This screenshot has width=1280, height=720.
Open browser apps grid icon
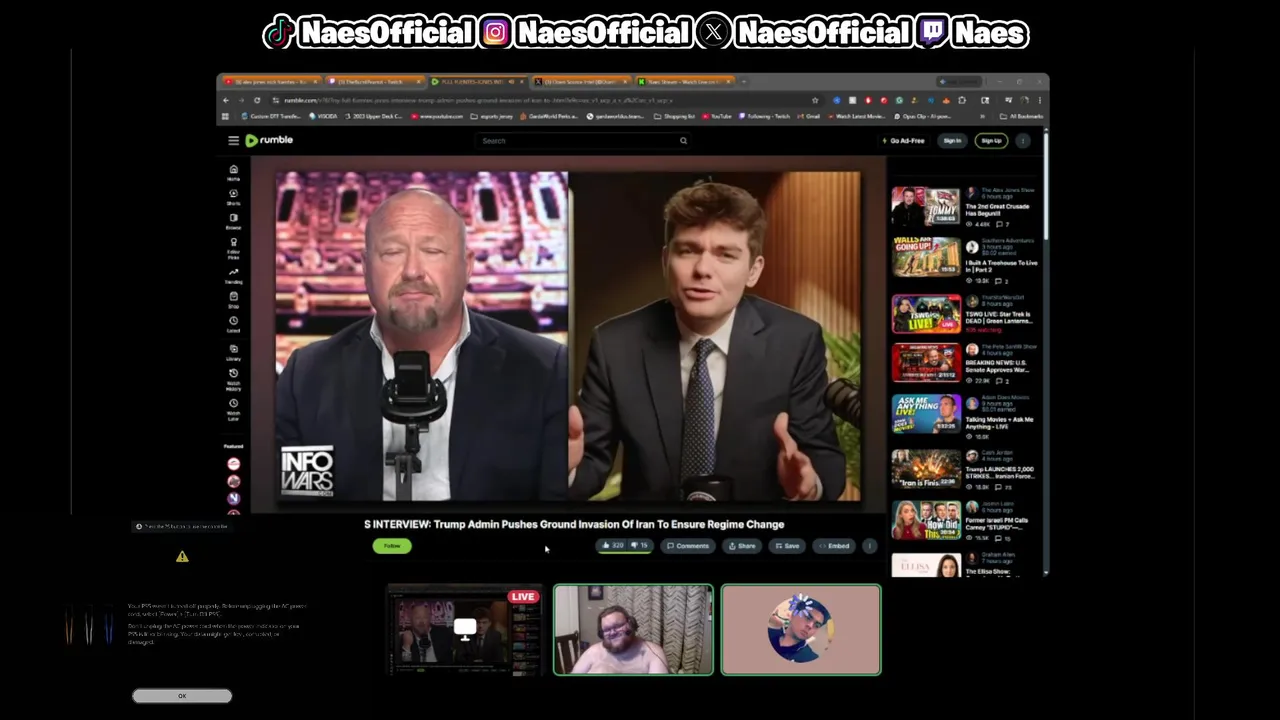tap(225, 116)
